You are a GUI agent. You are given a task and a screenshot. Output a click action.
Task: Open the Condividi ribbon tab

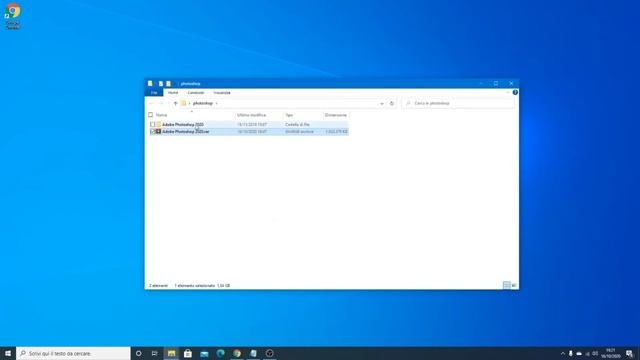pos(196,93)
